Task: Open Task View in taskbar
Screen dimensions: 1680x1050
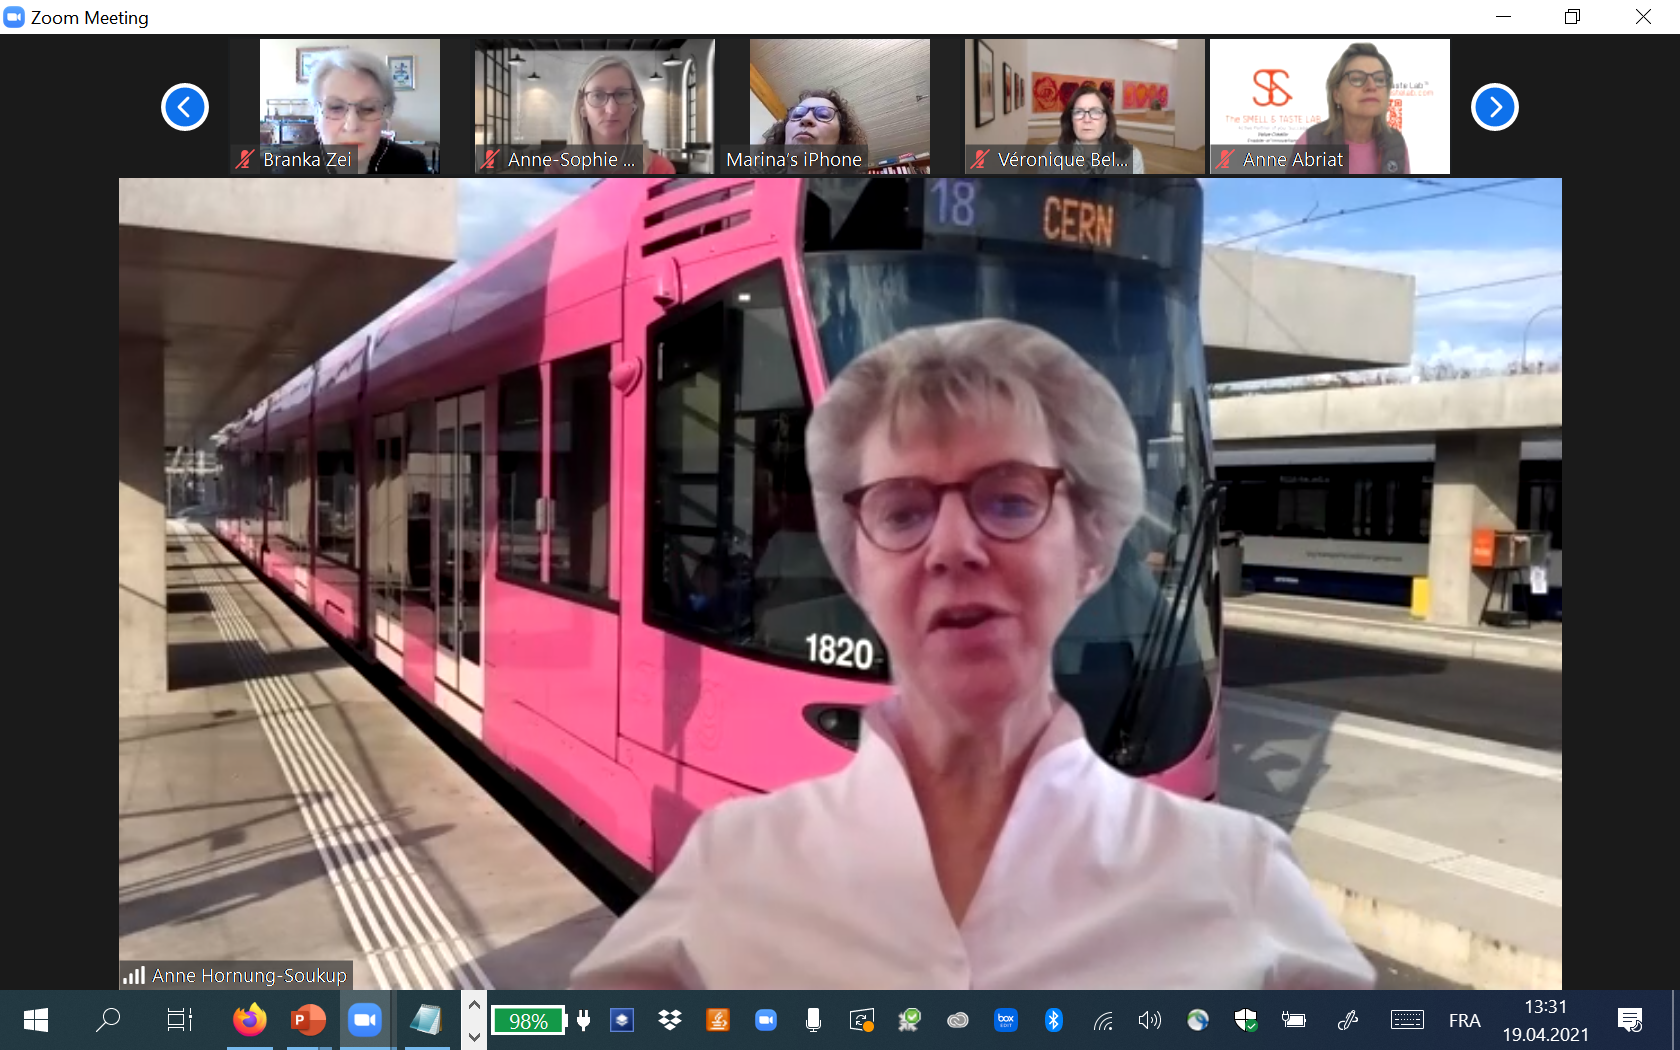Action: pyautogui.click(x=179, y=1020)
